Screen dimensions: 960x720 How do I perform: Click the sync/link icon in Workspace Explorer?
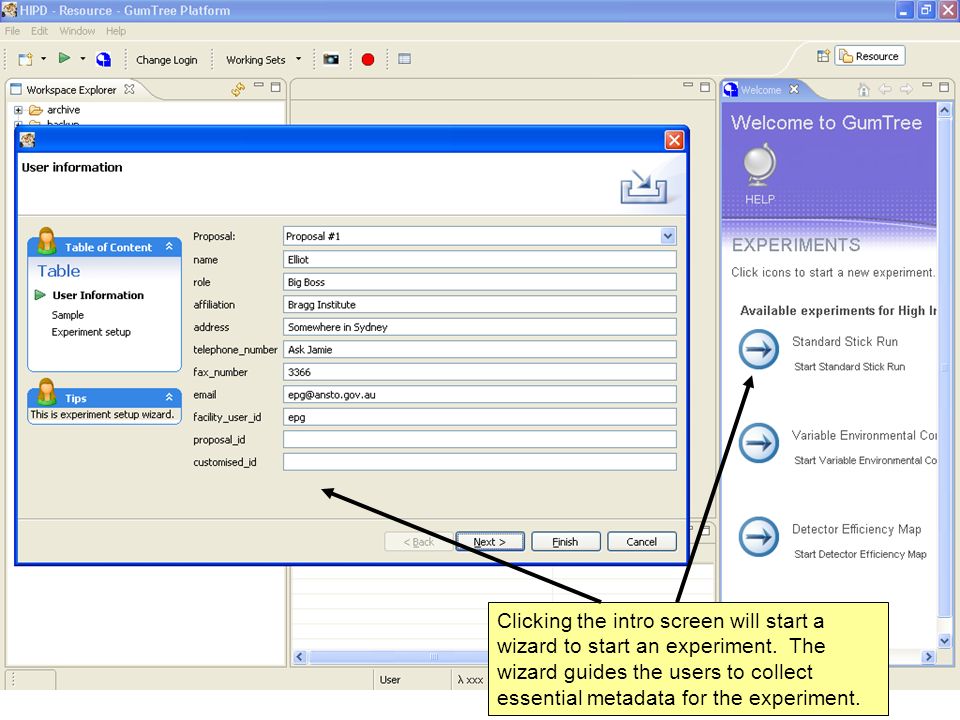(x=238, y=89)
